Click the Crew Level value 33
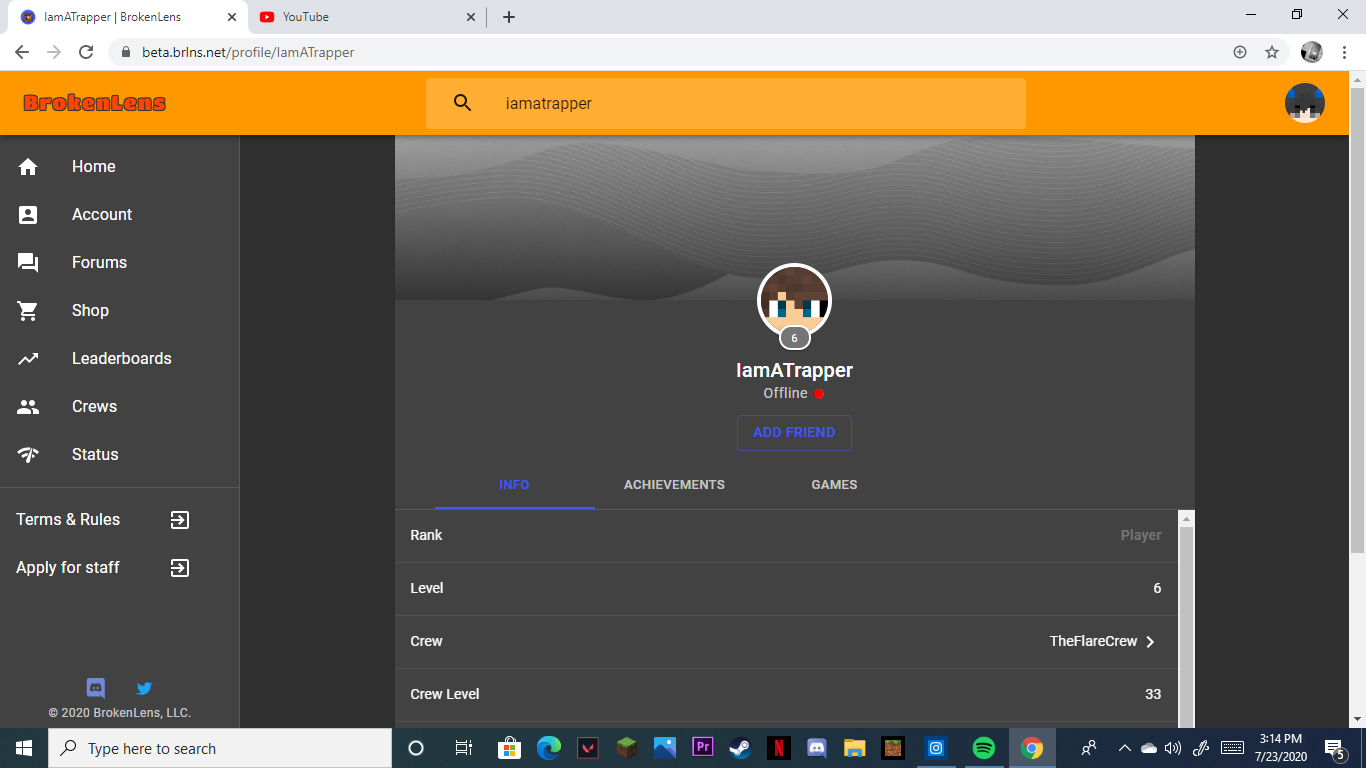Screen dimensions: 1366x768 (1153, 695)
